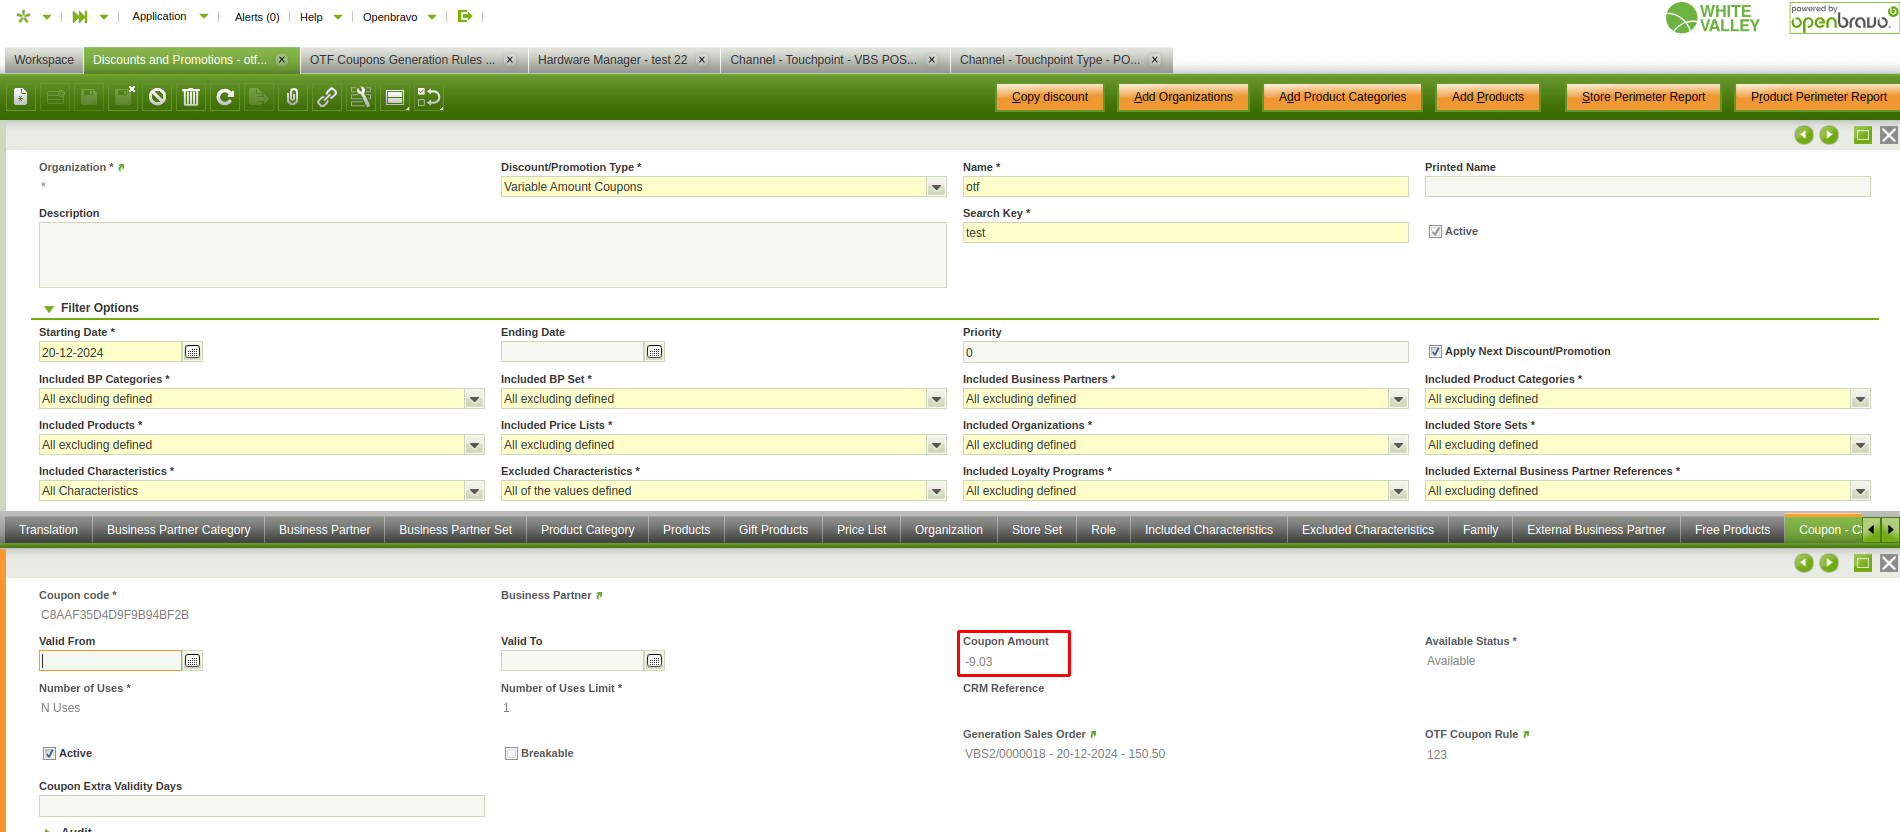Uncheck the coupon Active checkbox
The image size is (1900, 832).
tap(49, 754)
